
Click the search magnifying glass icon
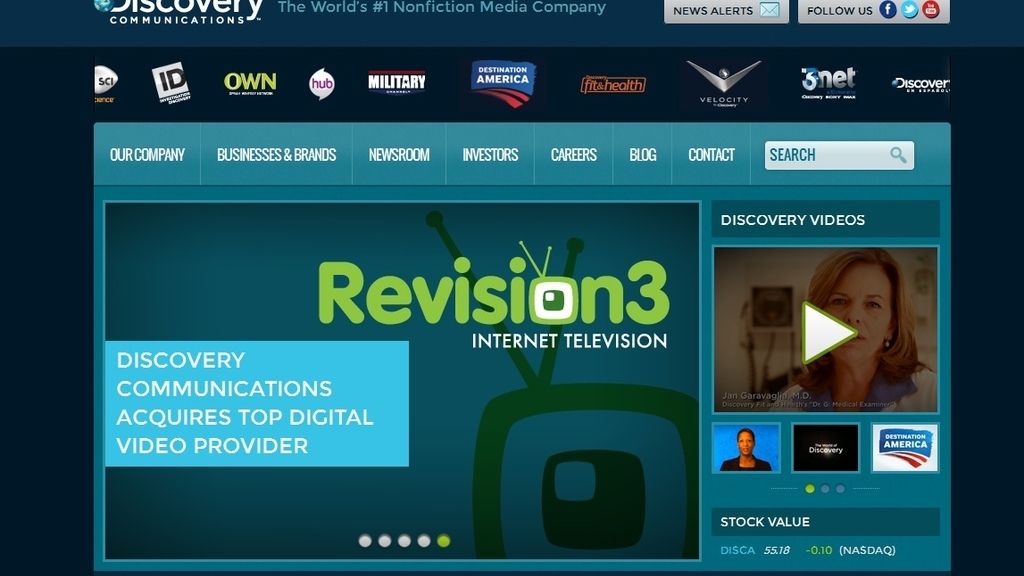(x=898, y=155)
